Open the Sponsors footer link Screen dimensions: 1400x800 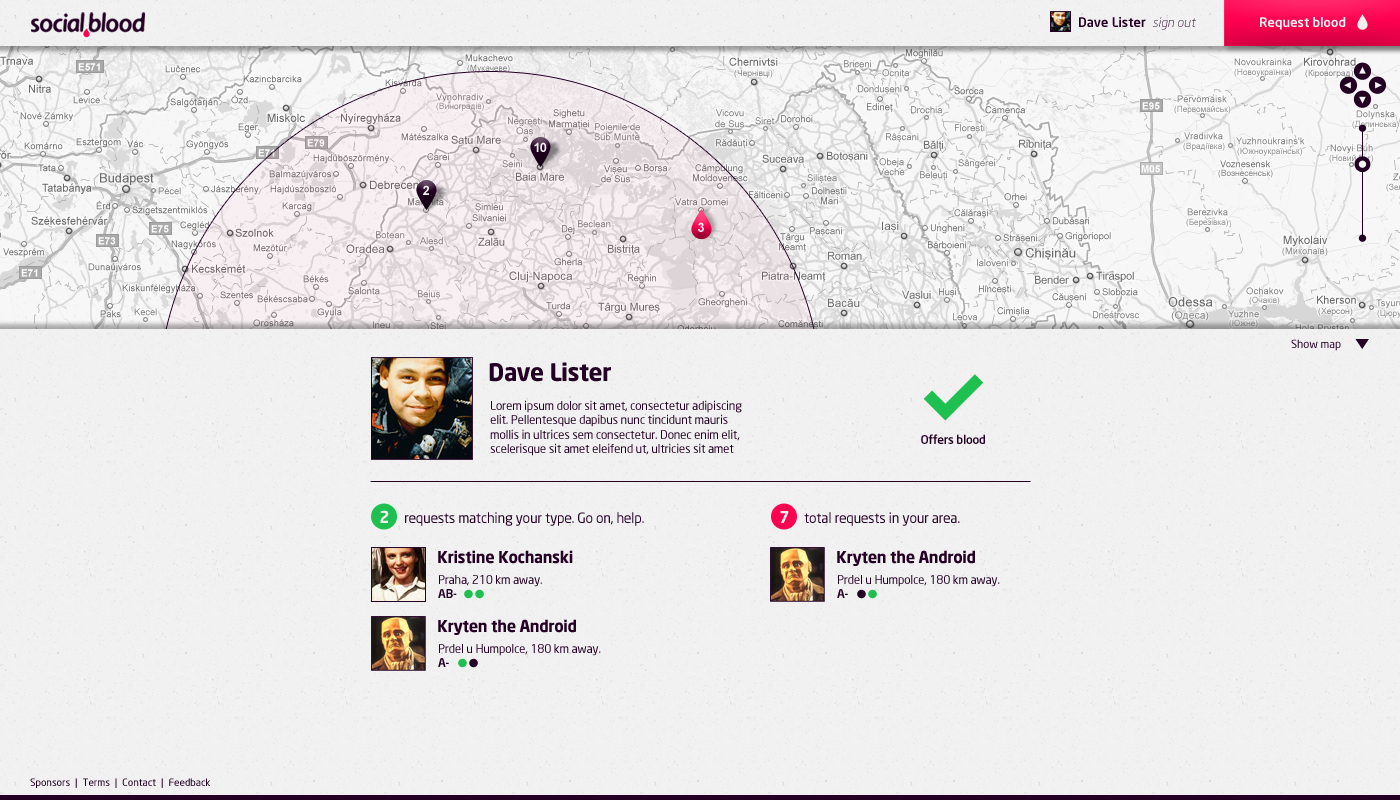pyautogui.click(x=50, y=782)
